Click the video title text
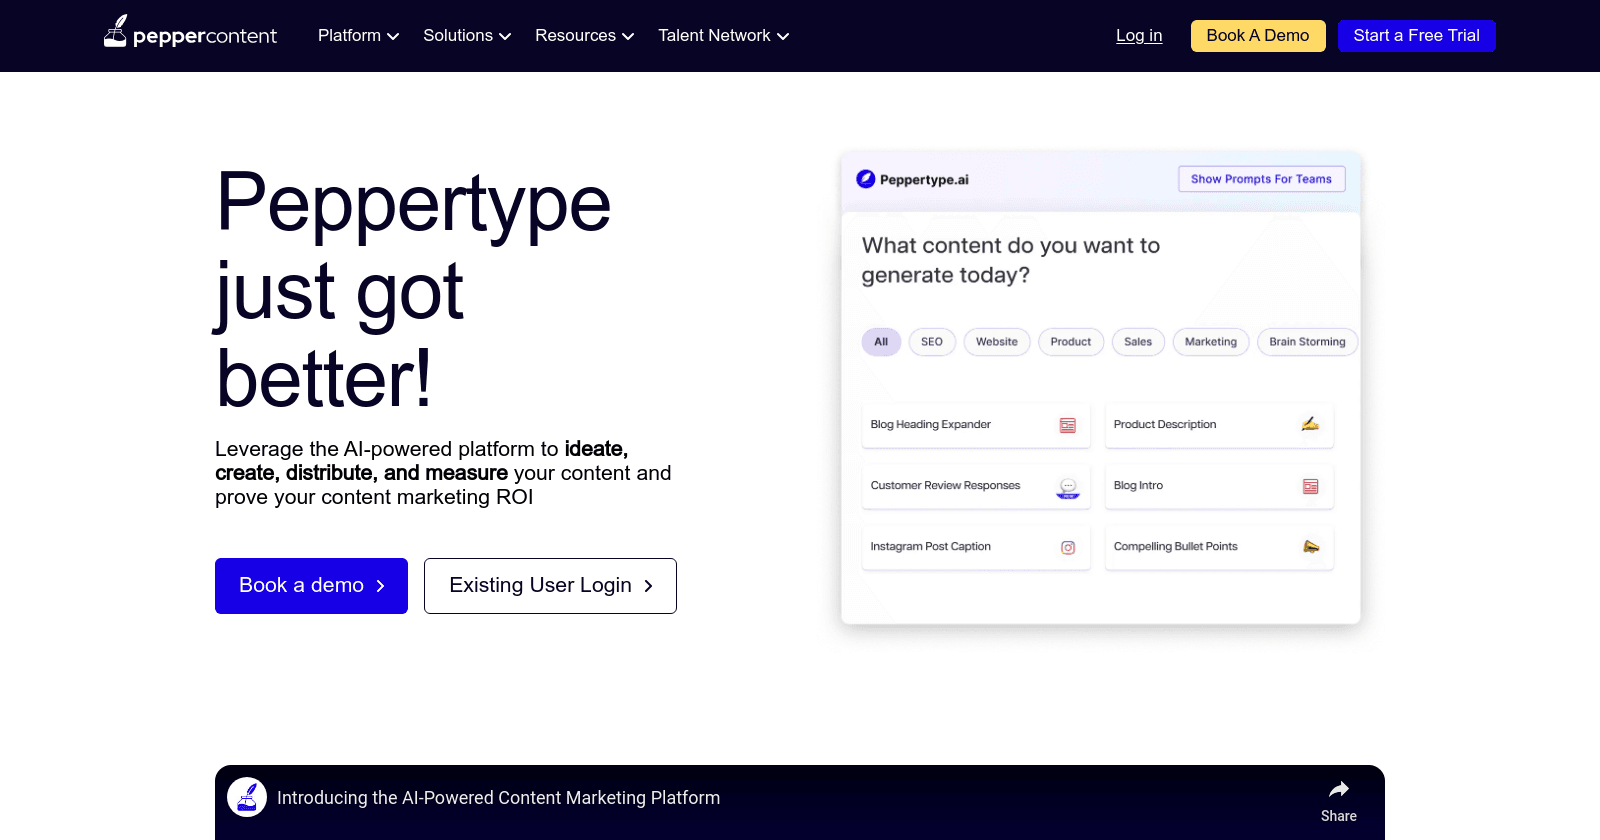Image resolution: width=1600 pixels, height=840 pixels. 498,798
